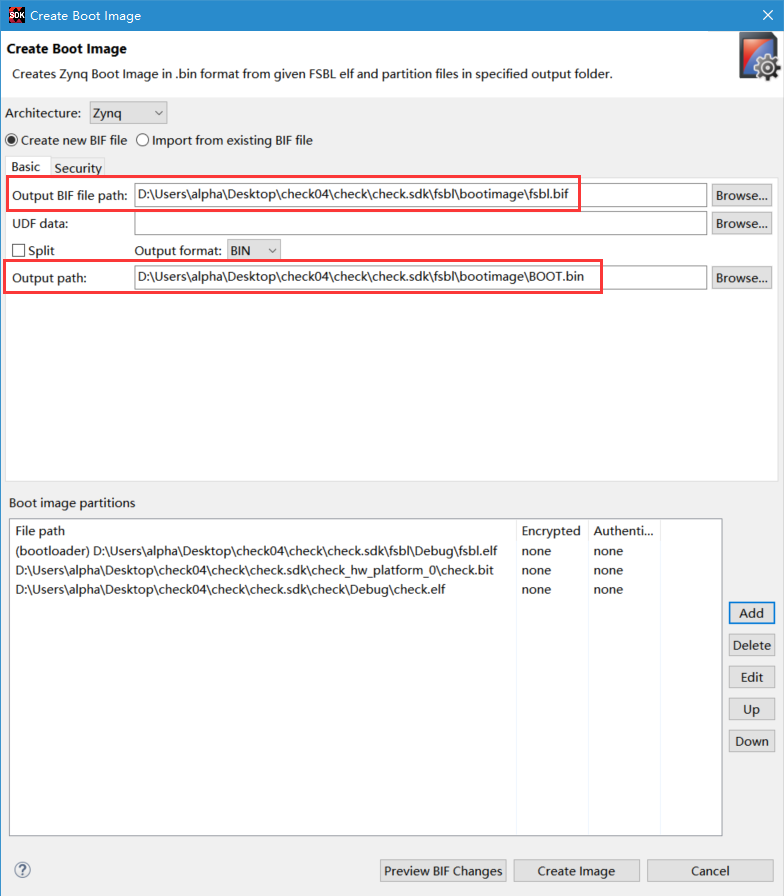Click the SDK title bar icon

(17, 15)
